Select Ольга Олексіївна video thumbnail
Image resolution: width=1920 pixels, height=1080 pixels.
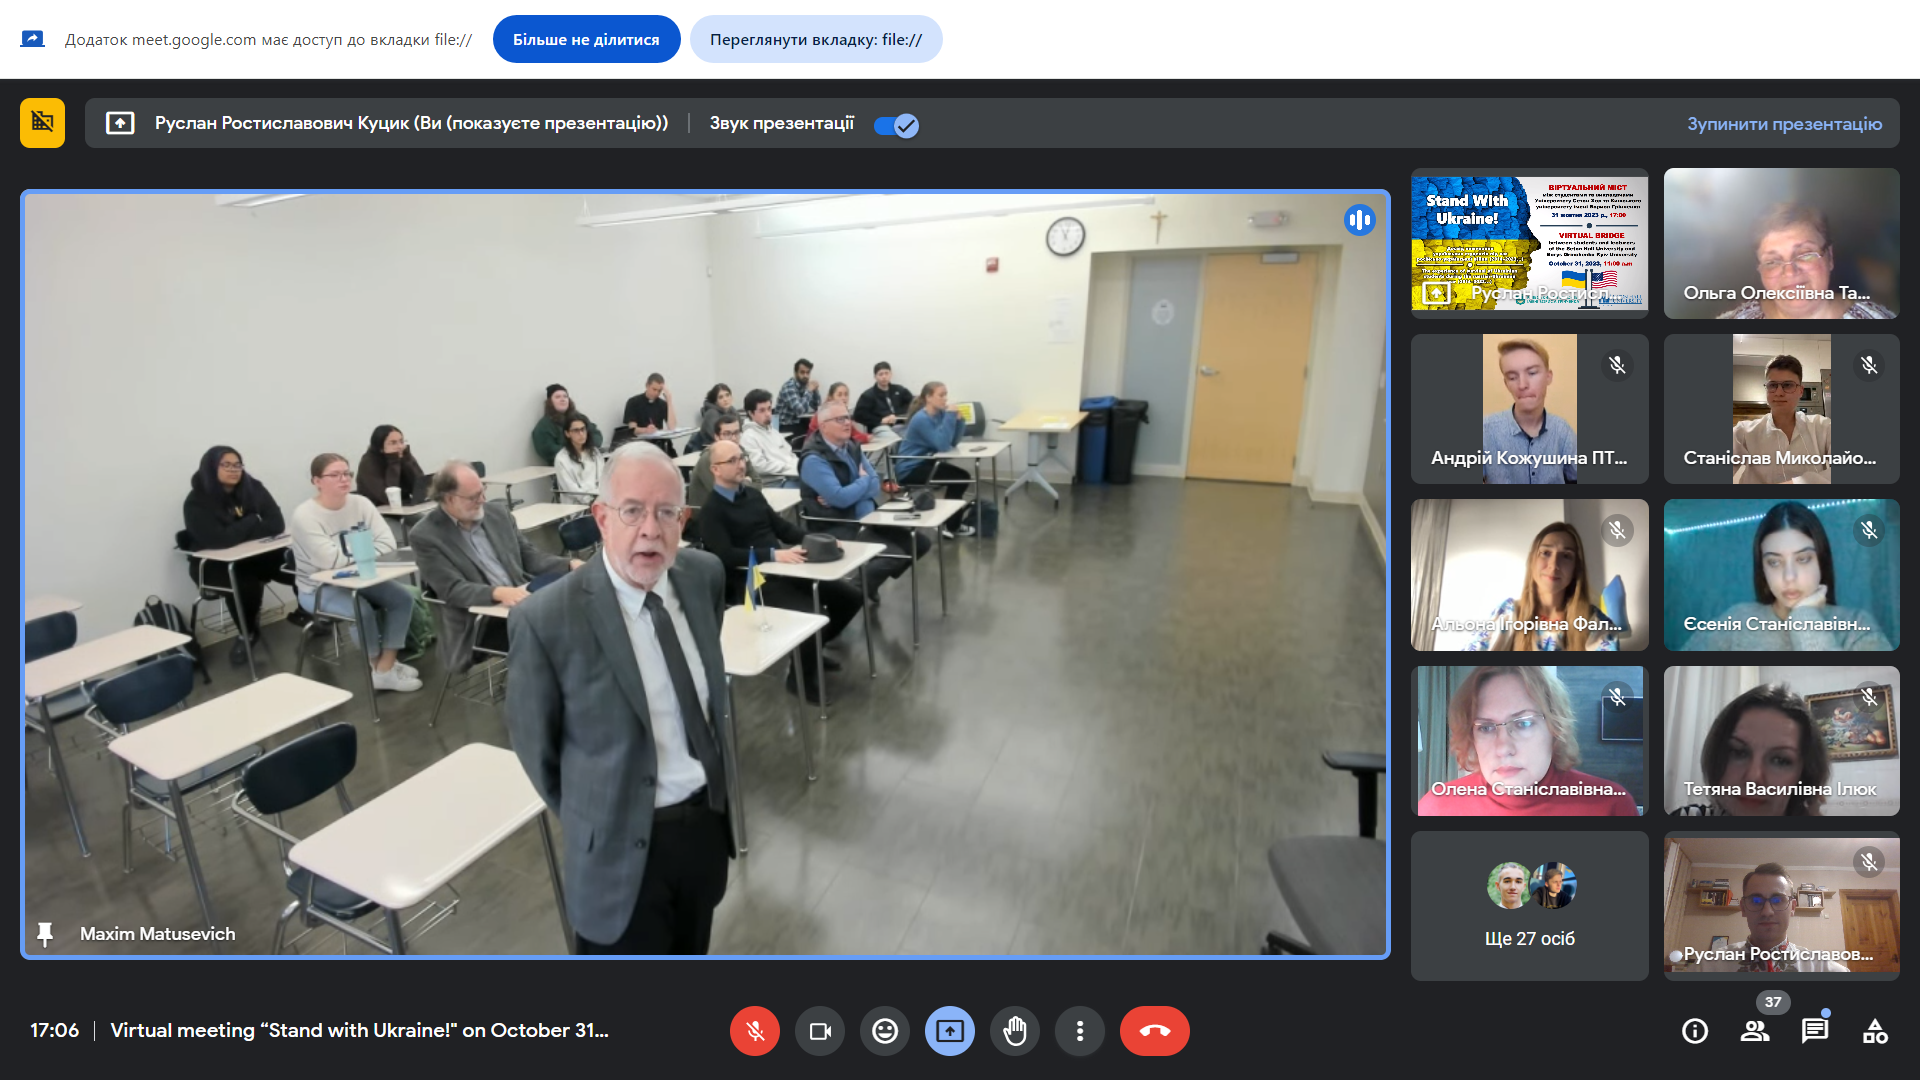(1781, 243)
